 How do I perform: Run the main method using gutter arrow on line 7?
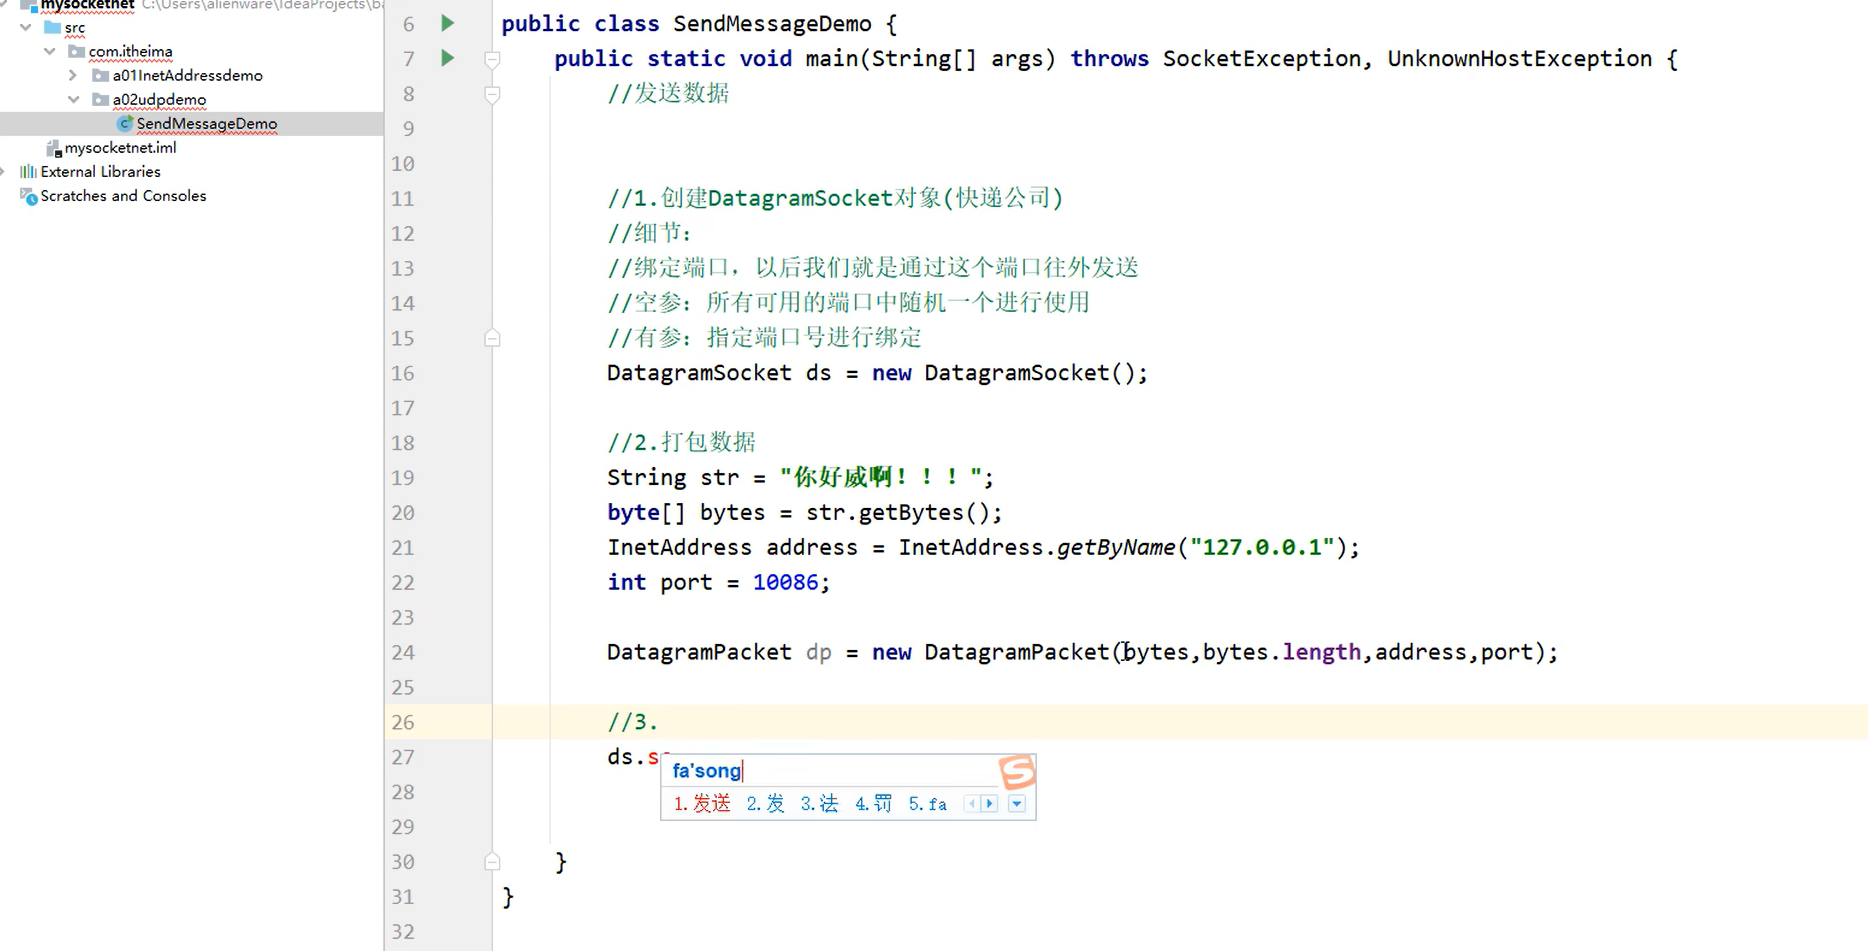click(x=446, y=58)
